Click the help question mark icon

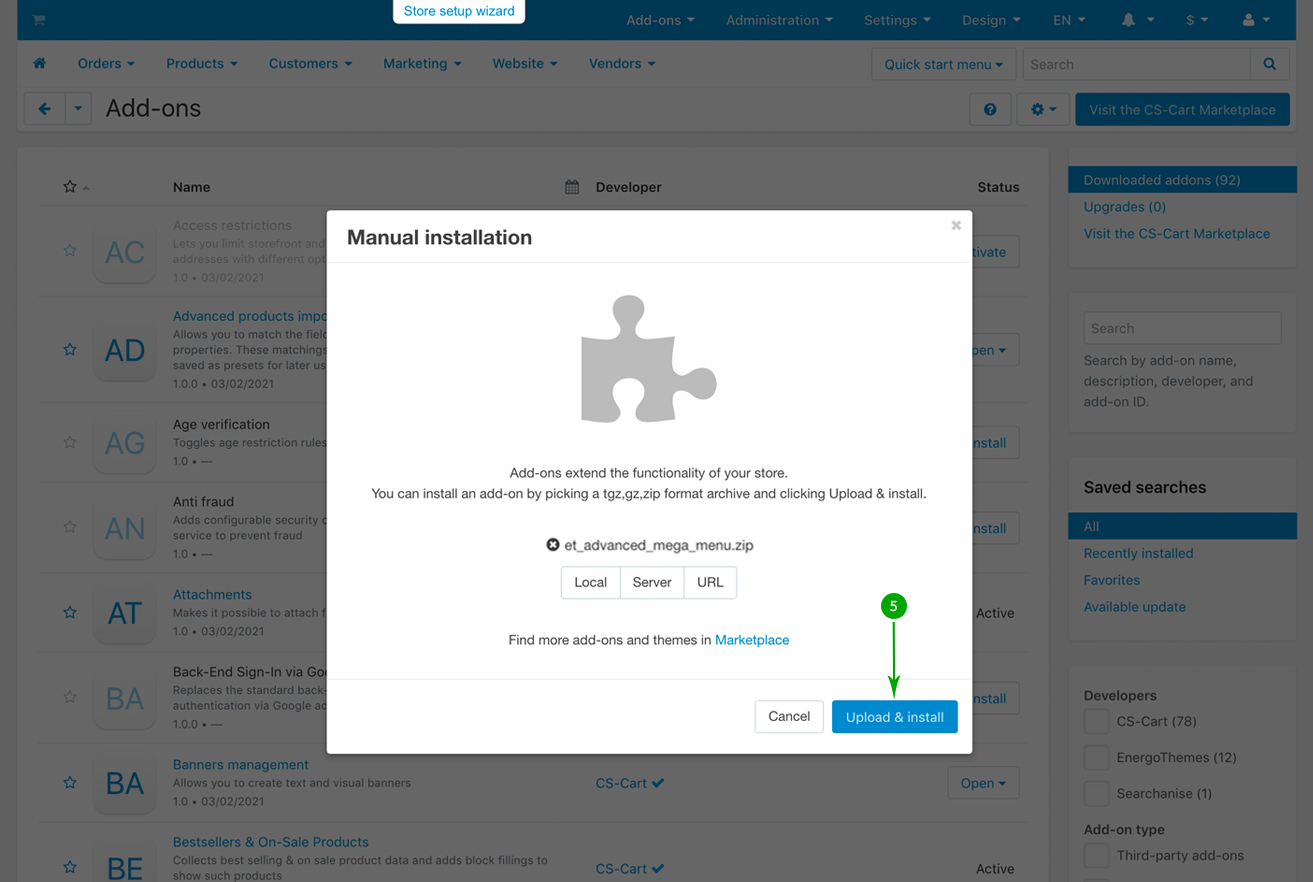[990, 110]
